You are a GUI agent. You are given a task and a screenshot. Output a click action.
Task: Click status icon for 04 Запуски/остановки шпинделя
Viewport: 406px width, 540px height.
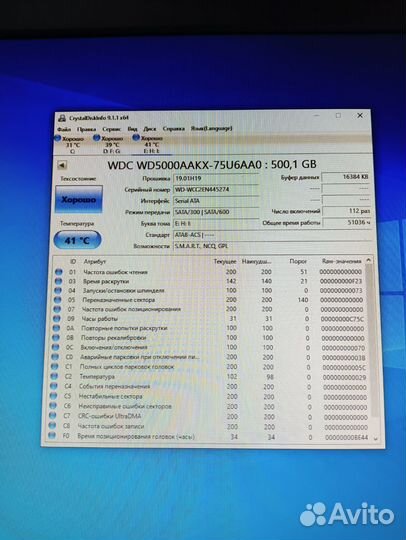click(58, 291)
